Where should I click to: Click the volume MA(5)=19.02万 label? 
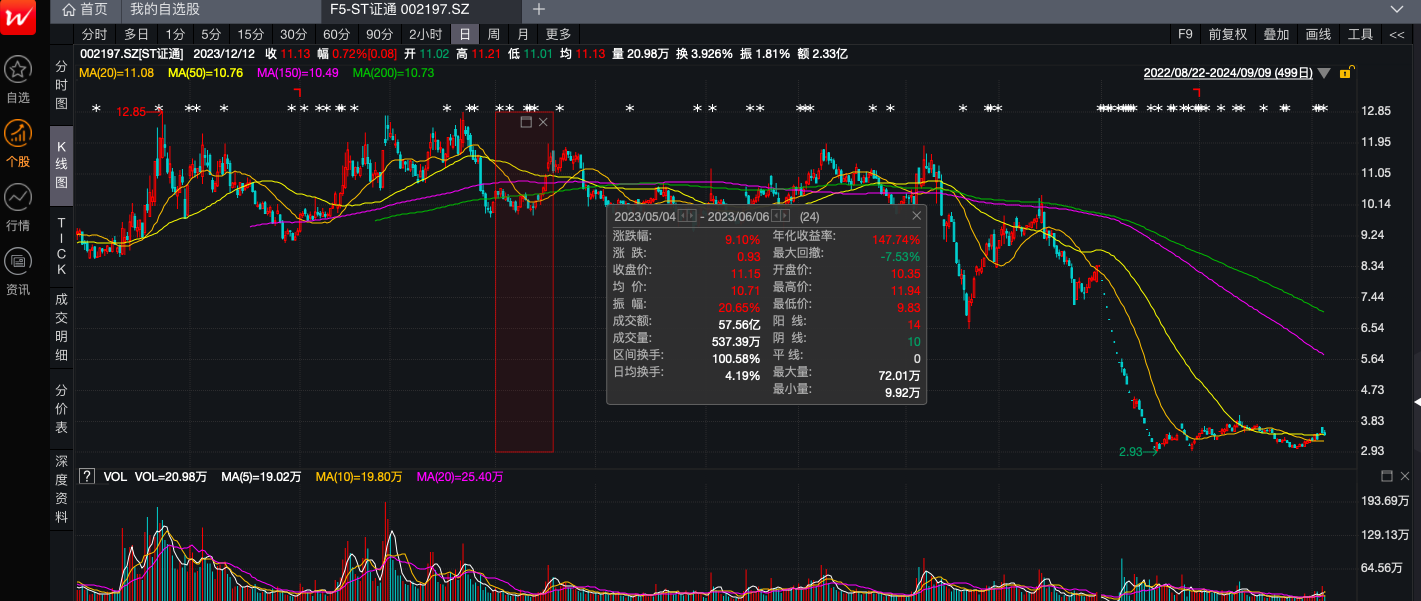261,477
